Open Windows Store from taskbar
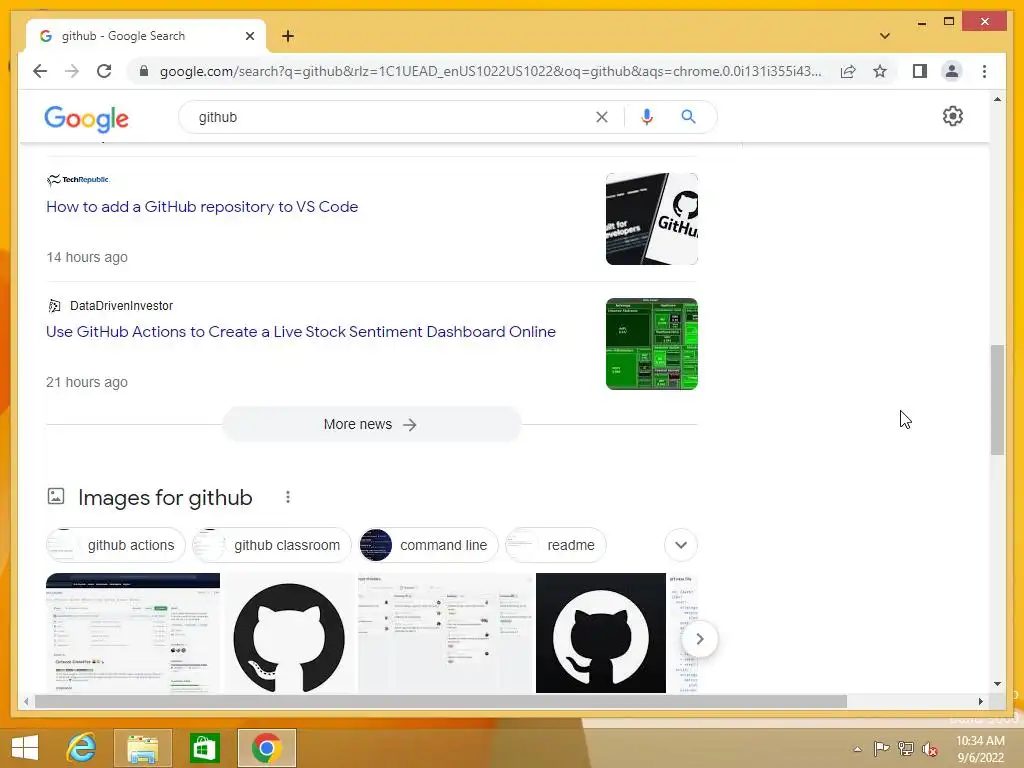The height and width of the screenshot is (768, 1024). tap(204, 748)
